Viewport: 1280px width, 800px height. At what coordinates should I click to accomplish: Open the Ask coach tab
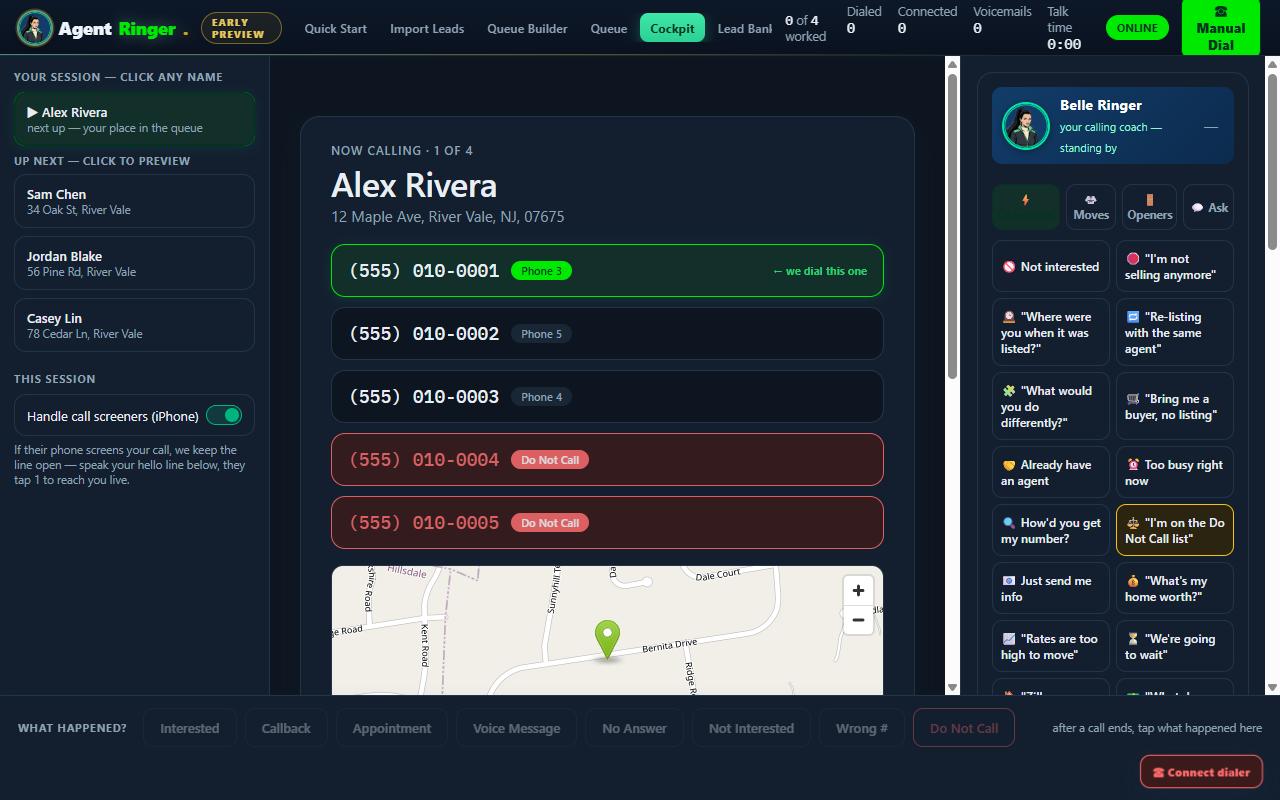coord(1208,207)
